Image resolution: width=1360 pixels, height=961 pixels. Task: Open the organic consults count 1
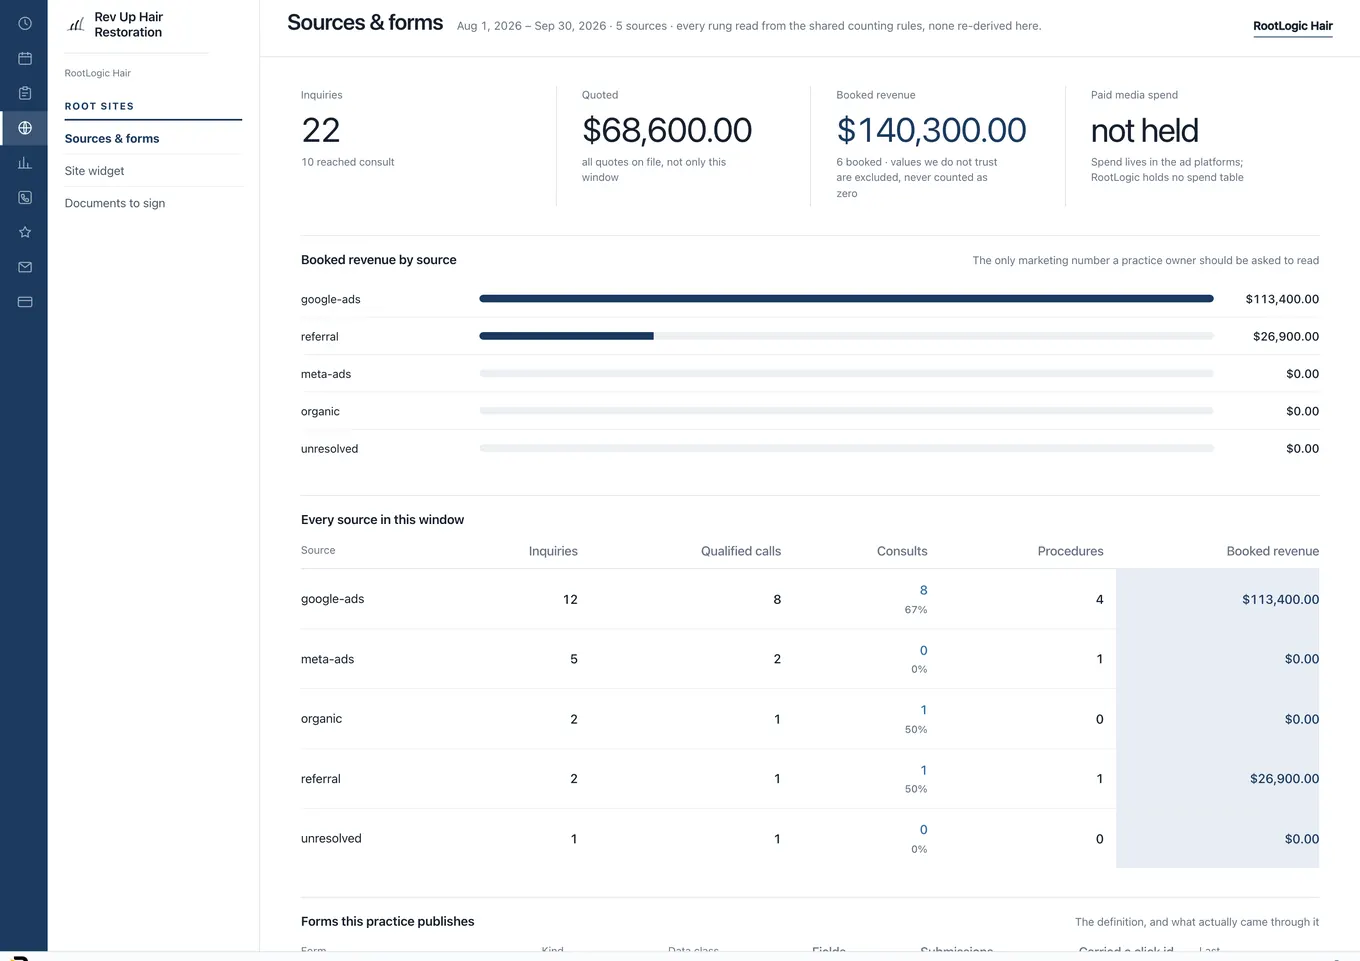click(x=923, y=710)
